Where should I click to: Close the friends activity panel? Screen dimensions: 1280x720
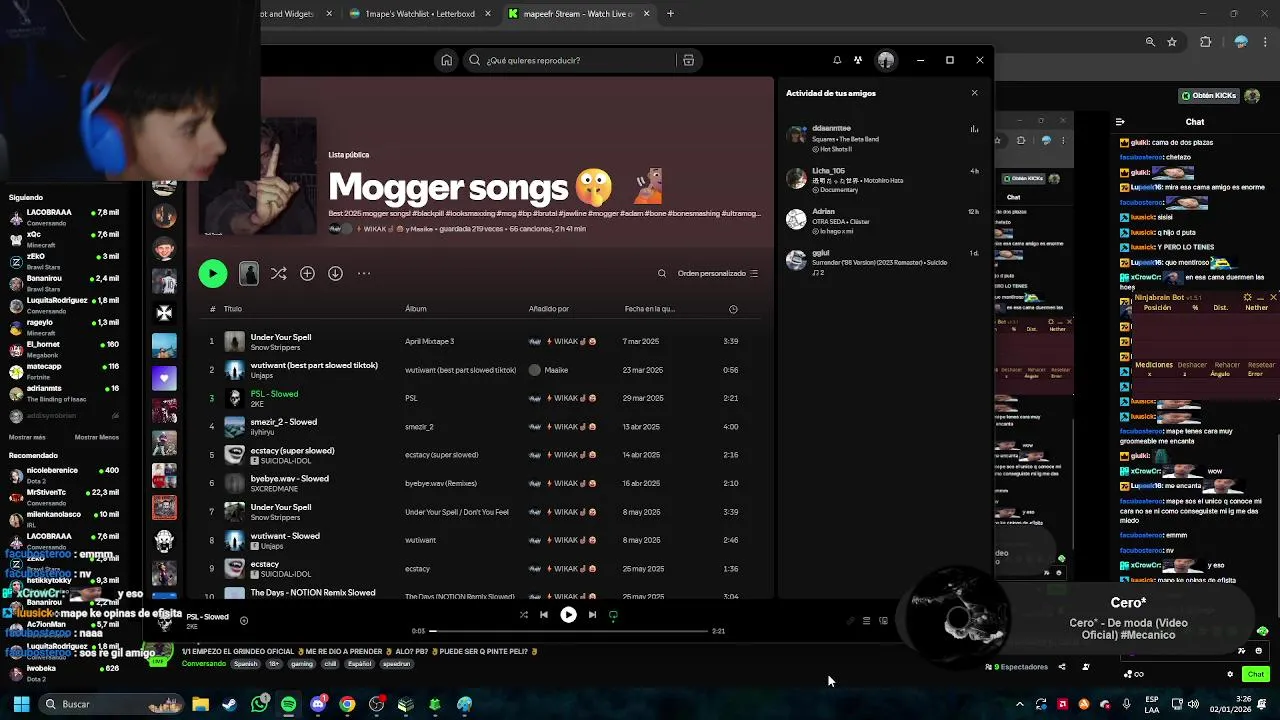tap(975, 93)
